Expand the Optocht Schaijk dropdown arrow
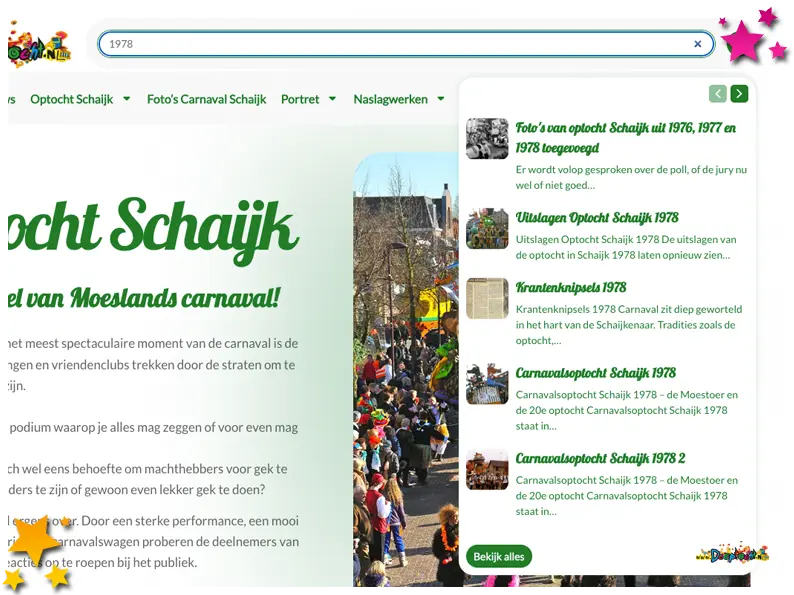This screenshot has width=794, height=595. [x=126, y=99]
